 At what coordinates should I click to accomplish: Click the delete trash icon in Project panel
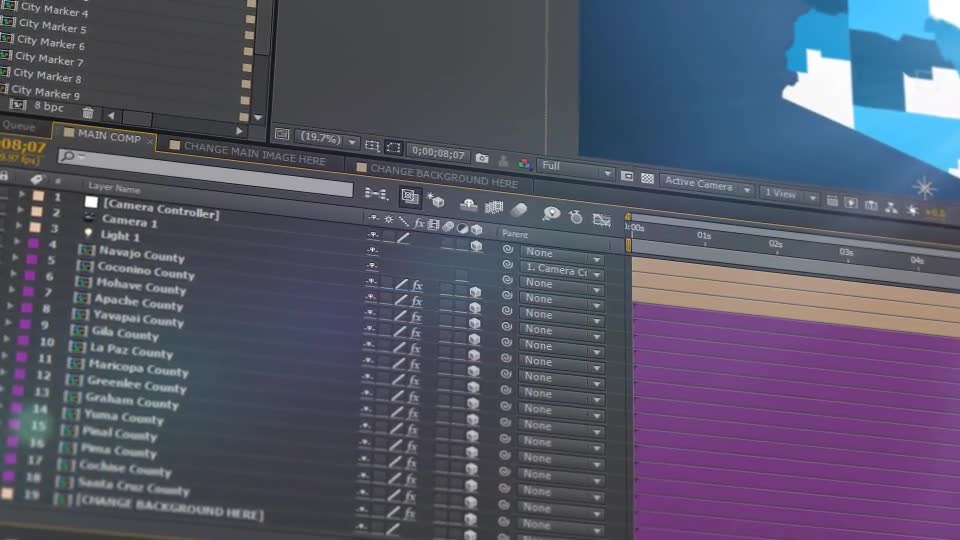pyautogui.click(x=88, y=113)
